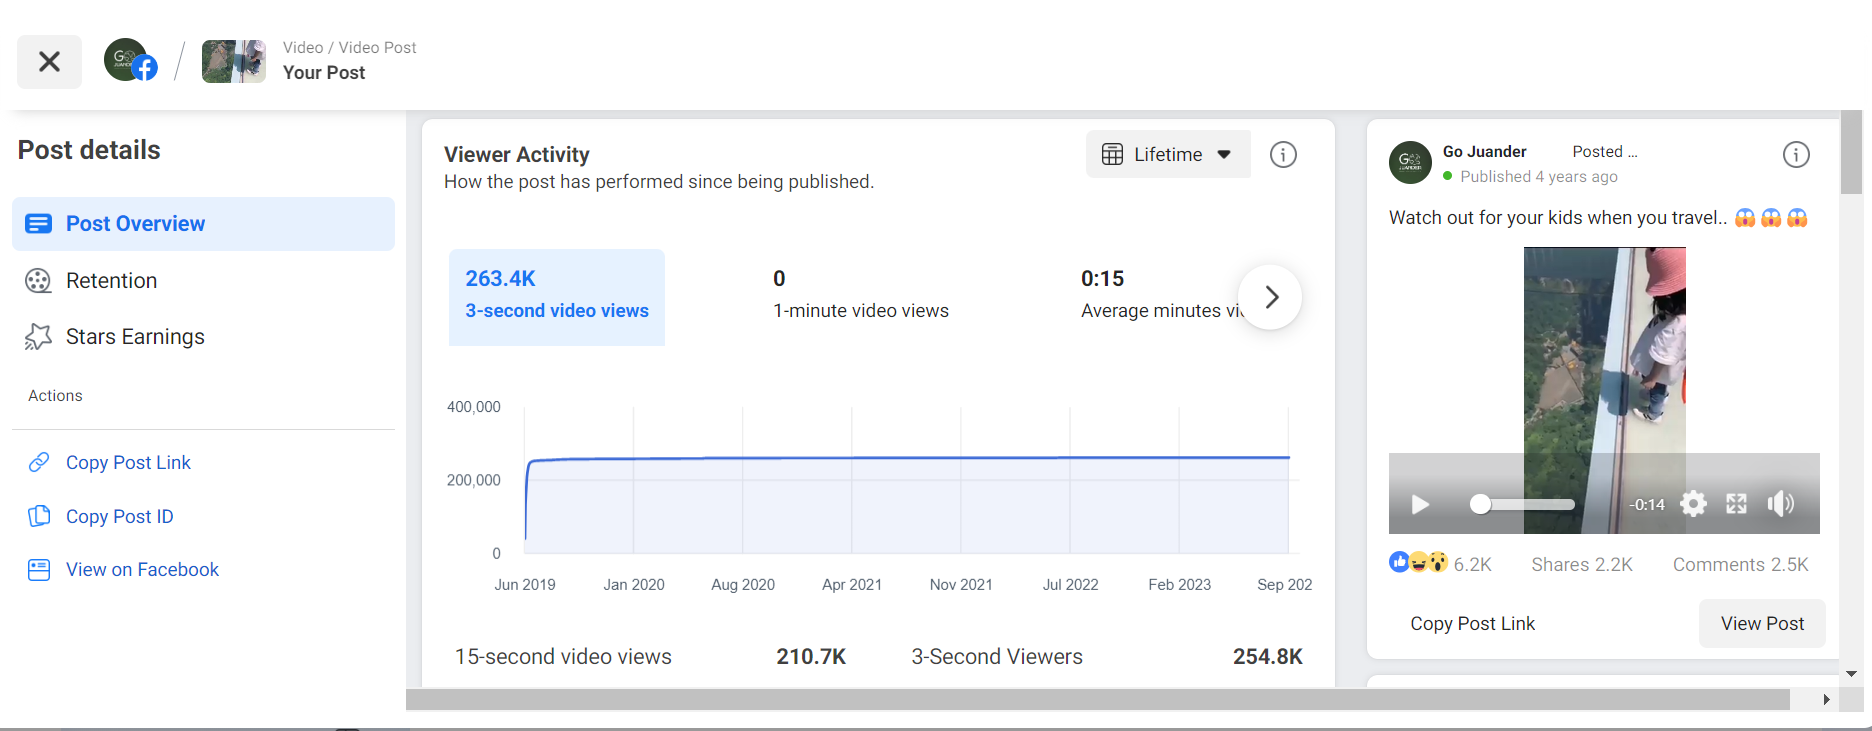The height and width of the screenshot is (731, 1872).
Task: Open the video post thumbnail in breadcrumb
Action: tap(234, 62)
